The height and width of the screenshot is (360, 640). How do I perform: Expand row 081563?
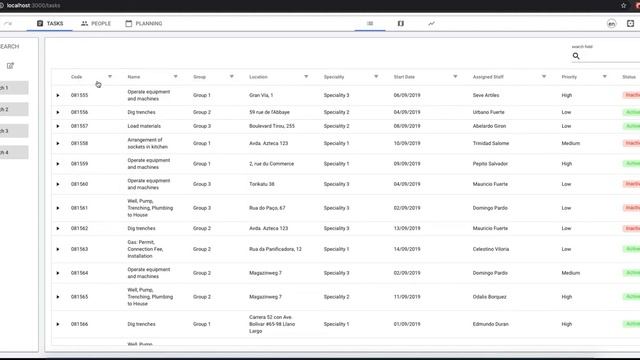pyautogui.click(x=58, y=249)
